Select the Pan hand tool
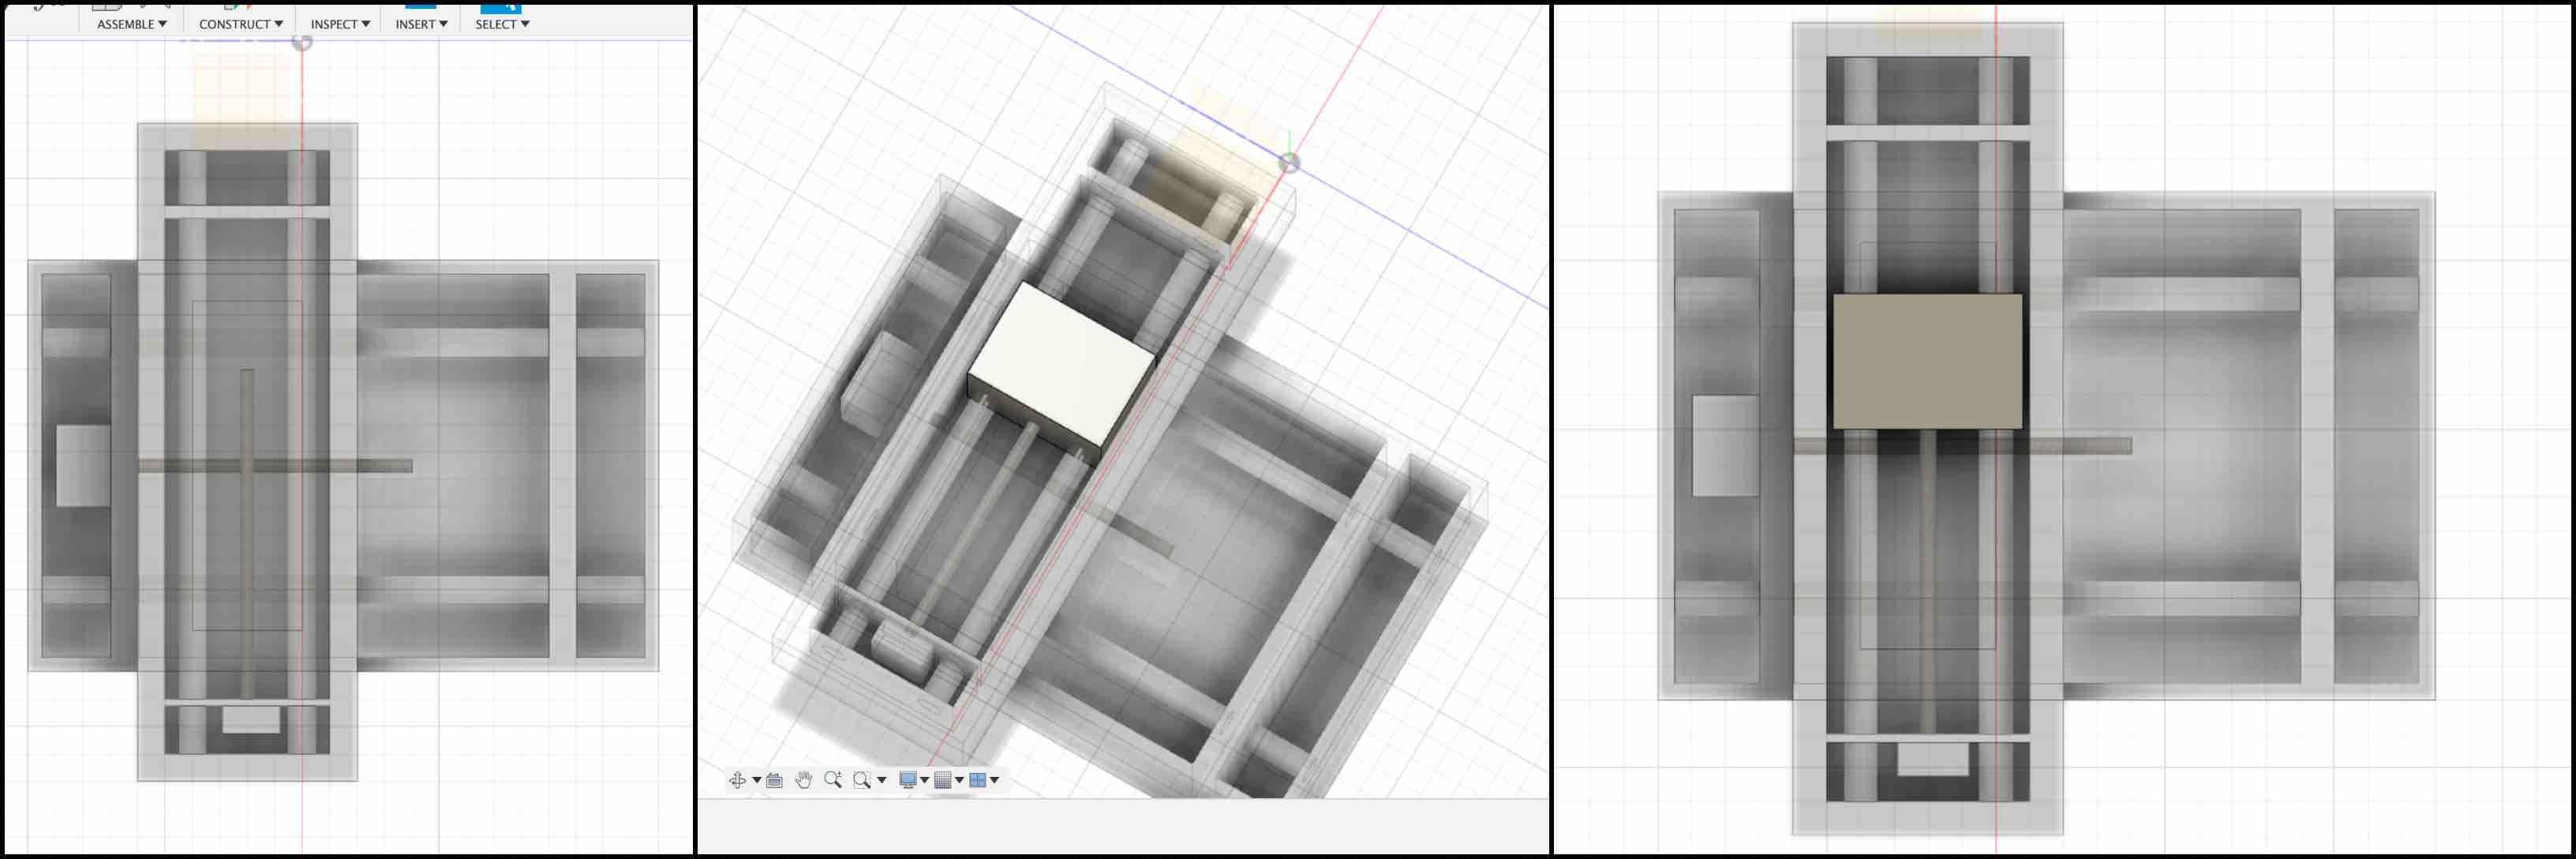2576x859 pixels. [803, 780]
